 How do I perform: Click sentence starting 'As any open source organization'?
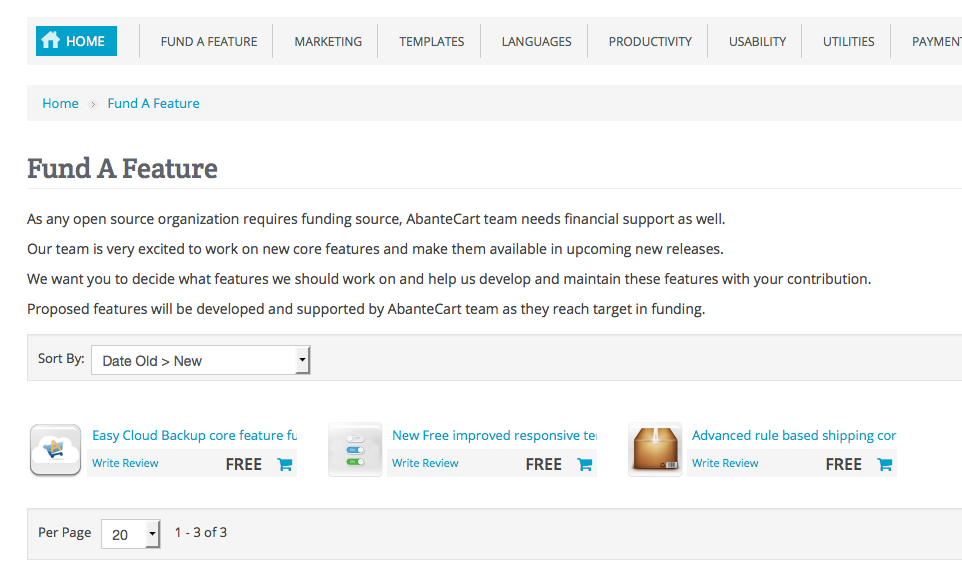[376, 219]
